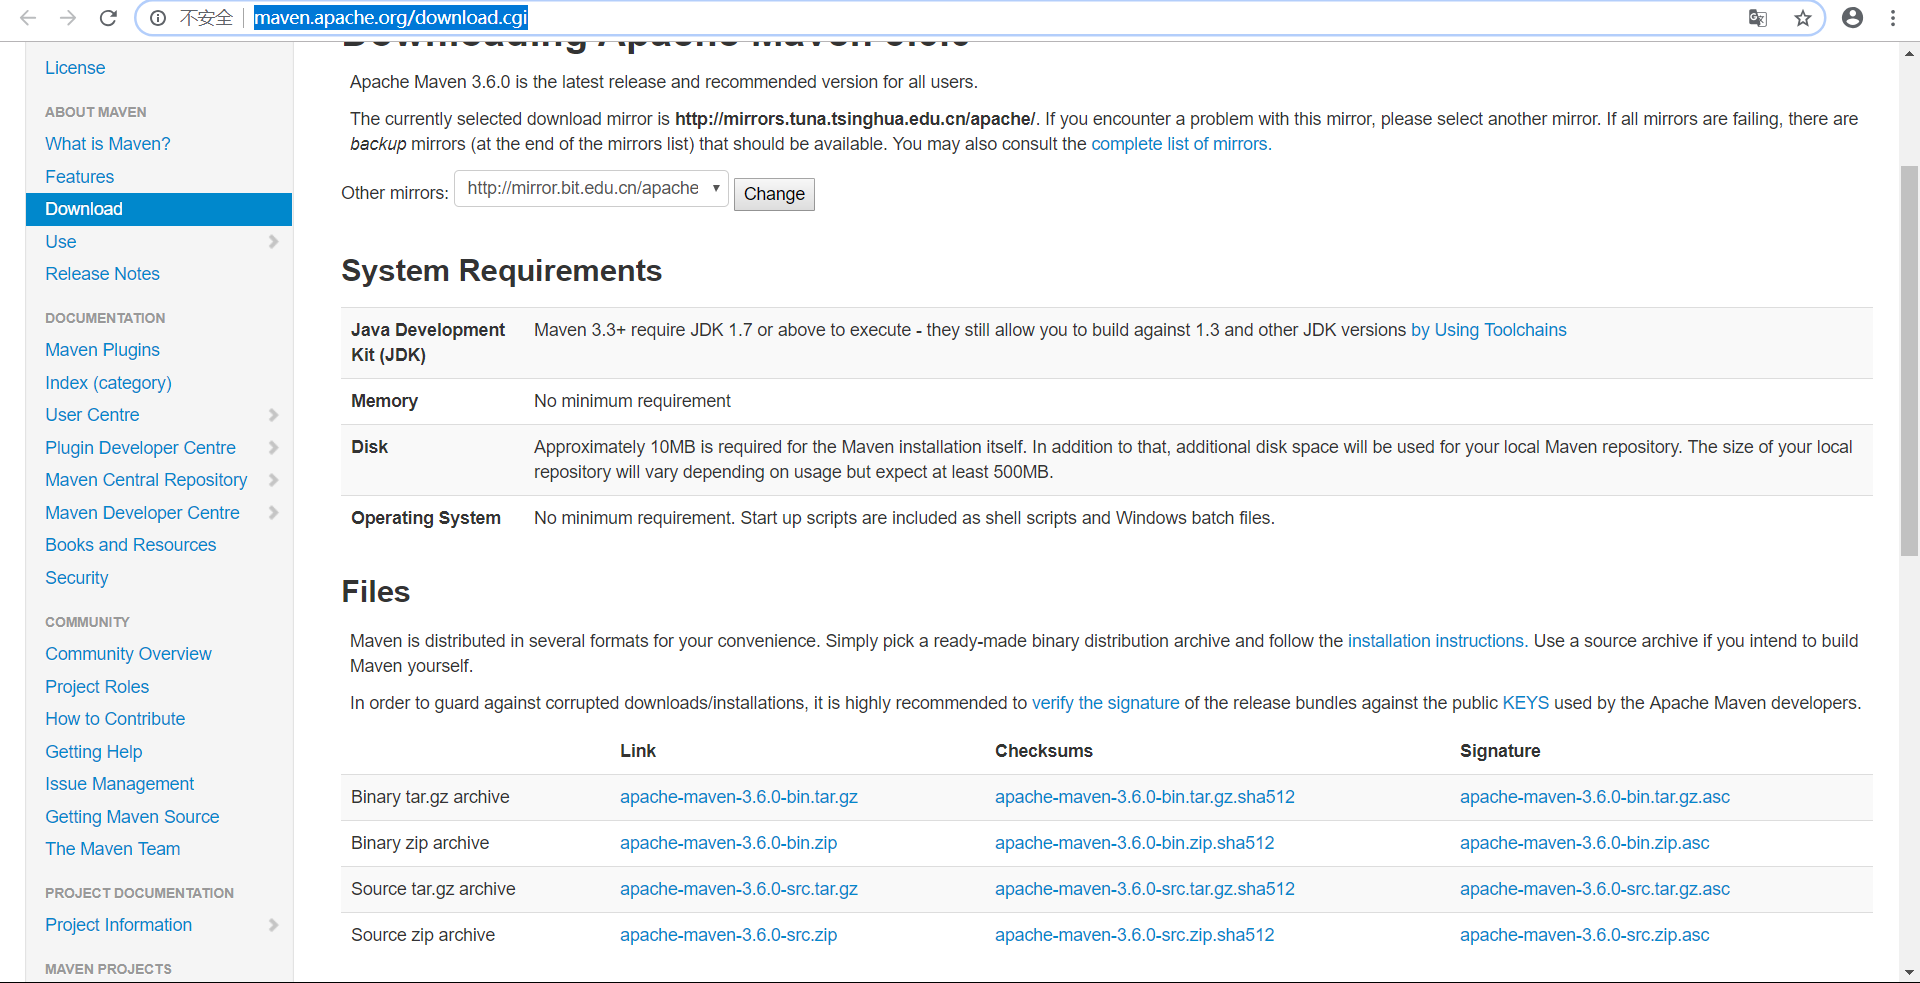Open apache-maven-3.6.0-src.zip.sha512 checksum
Screen dimensions: 1920x983
coord(1135,935)
